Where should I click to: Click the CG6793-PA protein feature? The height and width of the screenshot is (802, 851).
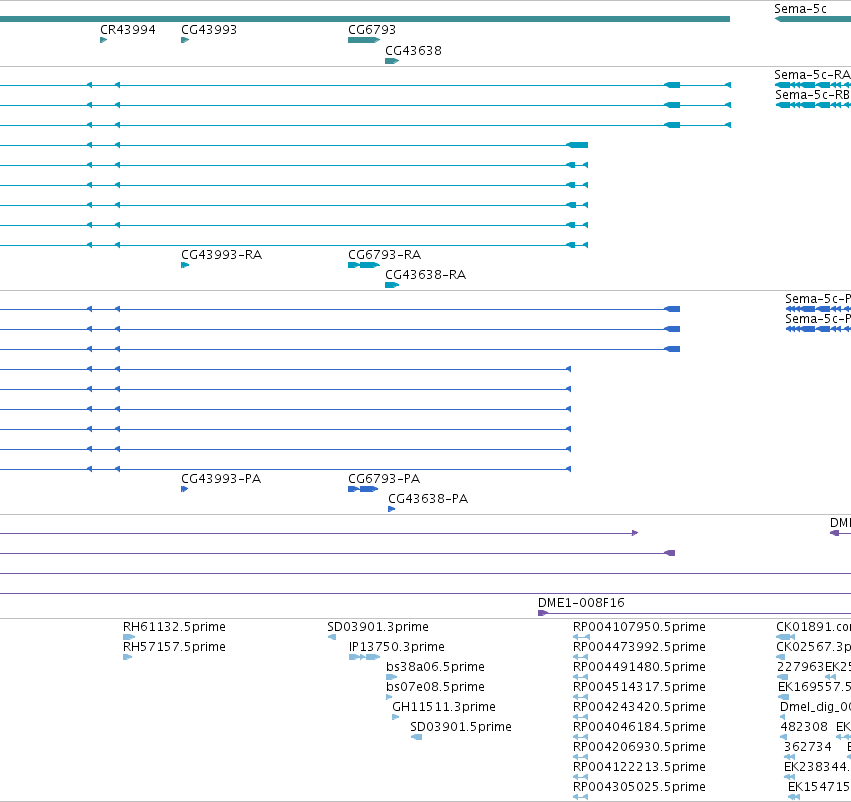(x=363, y=489)
